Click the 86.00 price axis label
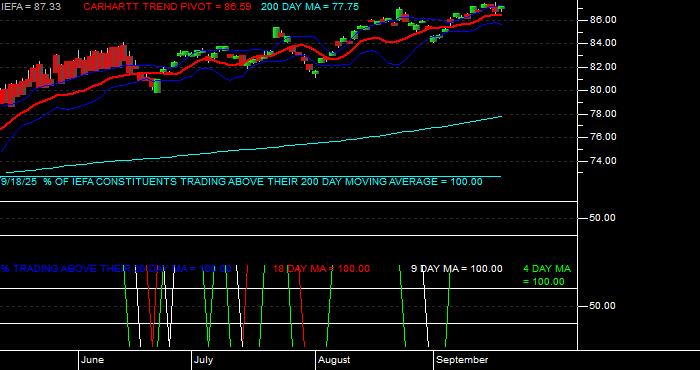The image size is (700, 370). coord(603,20)
